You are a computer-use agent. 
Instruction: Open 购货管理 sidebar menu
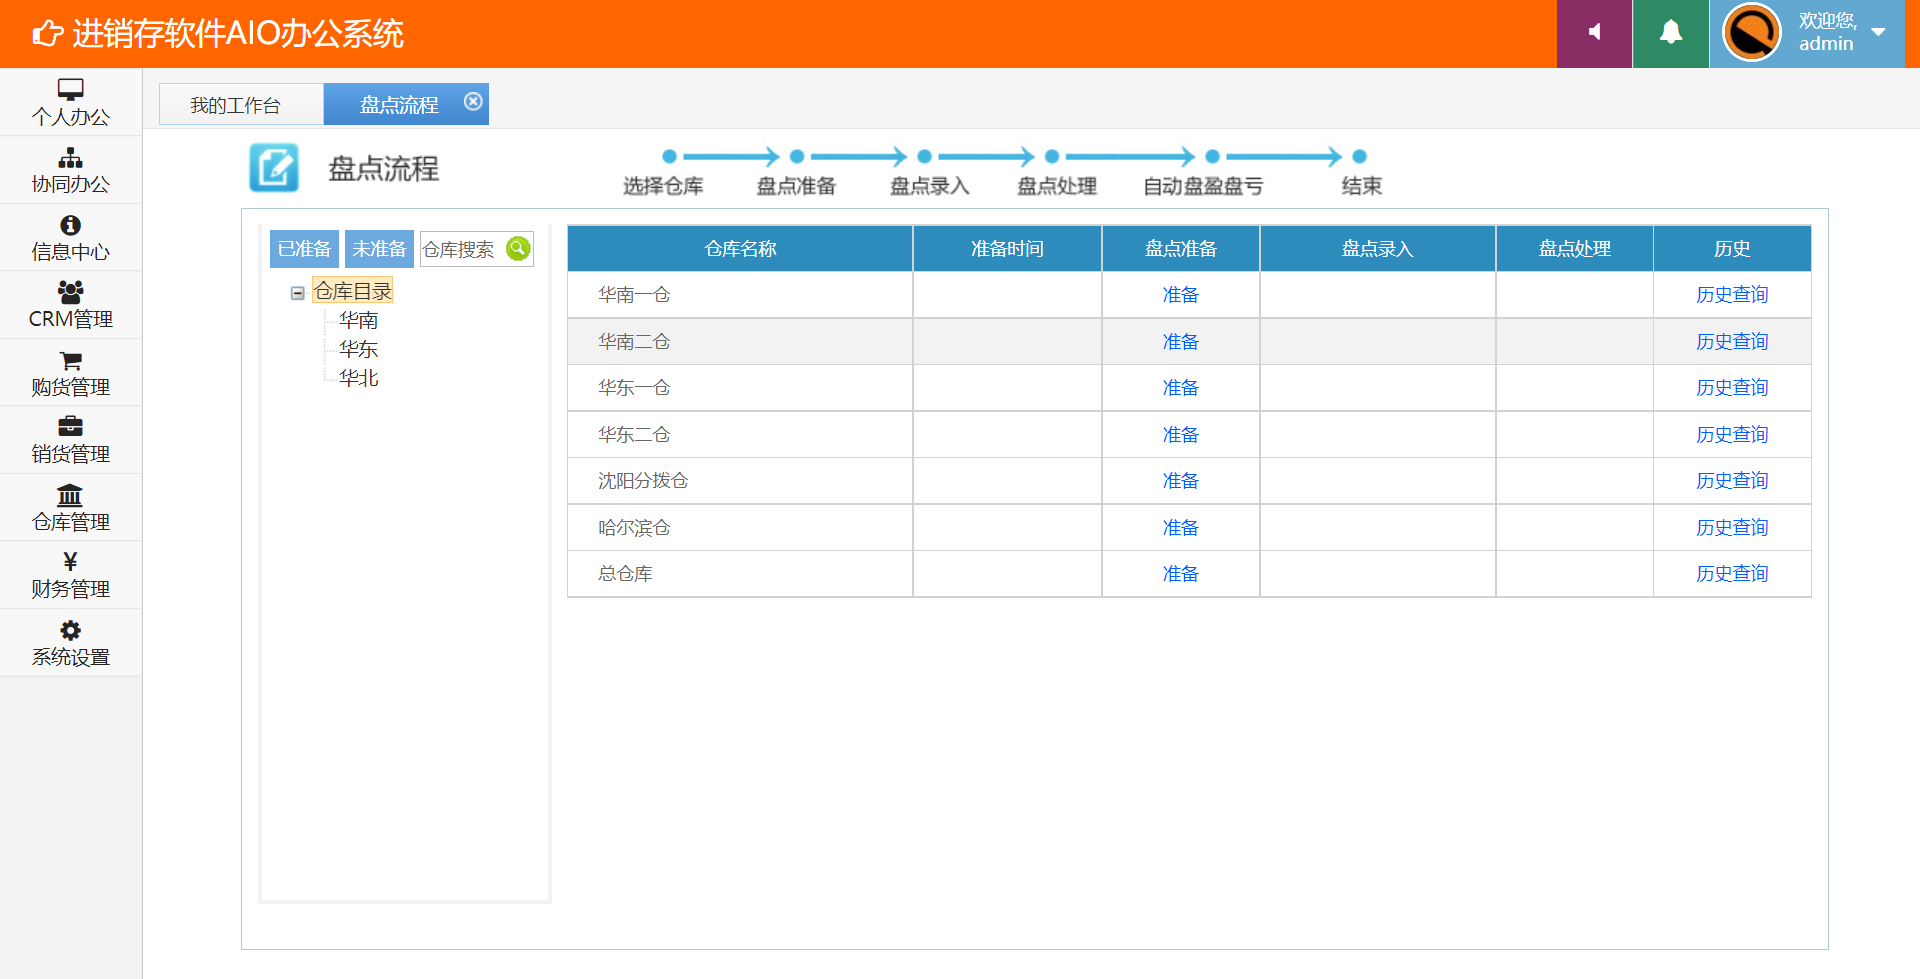(x=70, y=372)
